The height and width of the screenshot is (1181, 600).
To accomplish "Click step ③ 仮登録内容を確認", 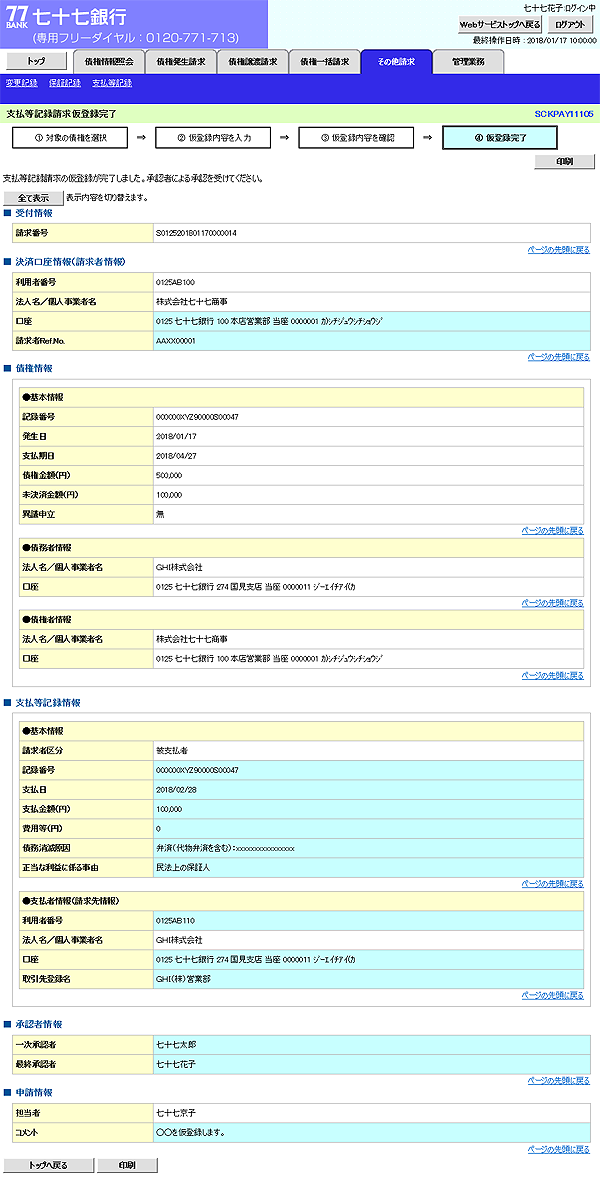I will pyautogui.click(x=357, y=138).
